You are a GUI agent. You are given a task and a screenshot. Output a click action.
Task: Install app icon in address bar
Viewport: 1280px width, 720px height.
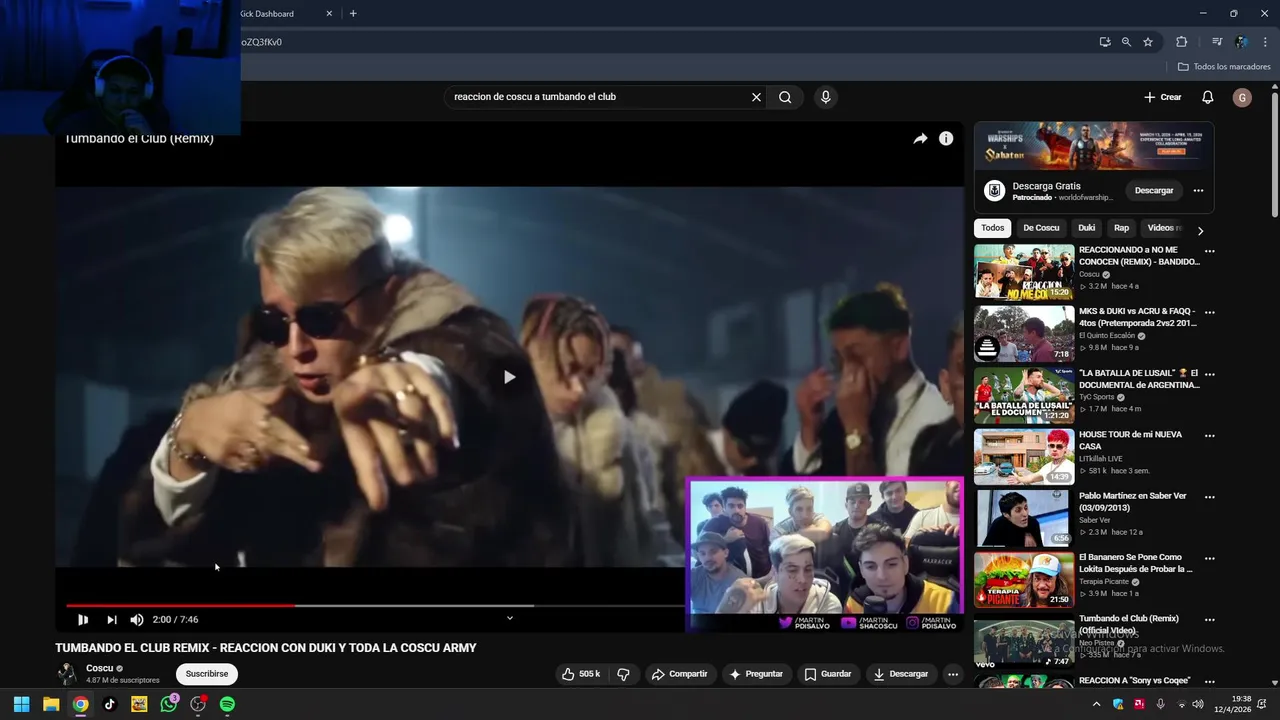pos(1104,42)
